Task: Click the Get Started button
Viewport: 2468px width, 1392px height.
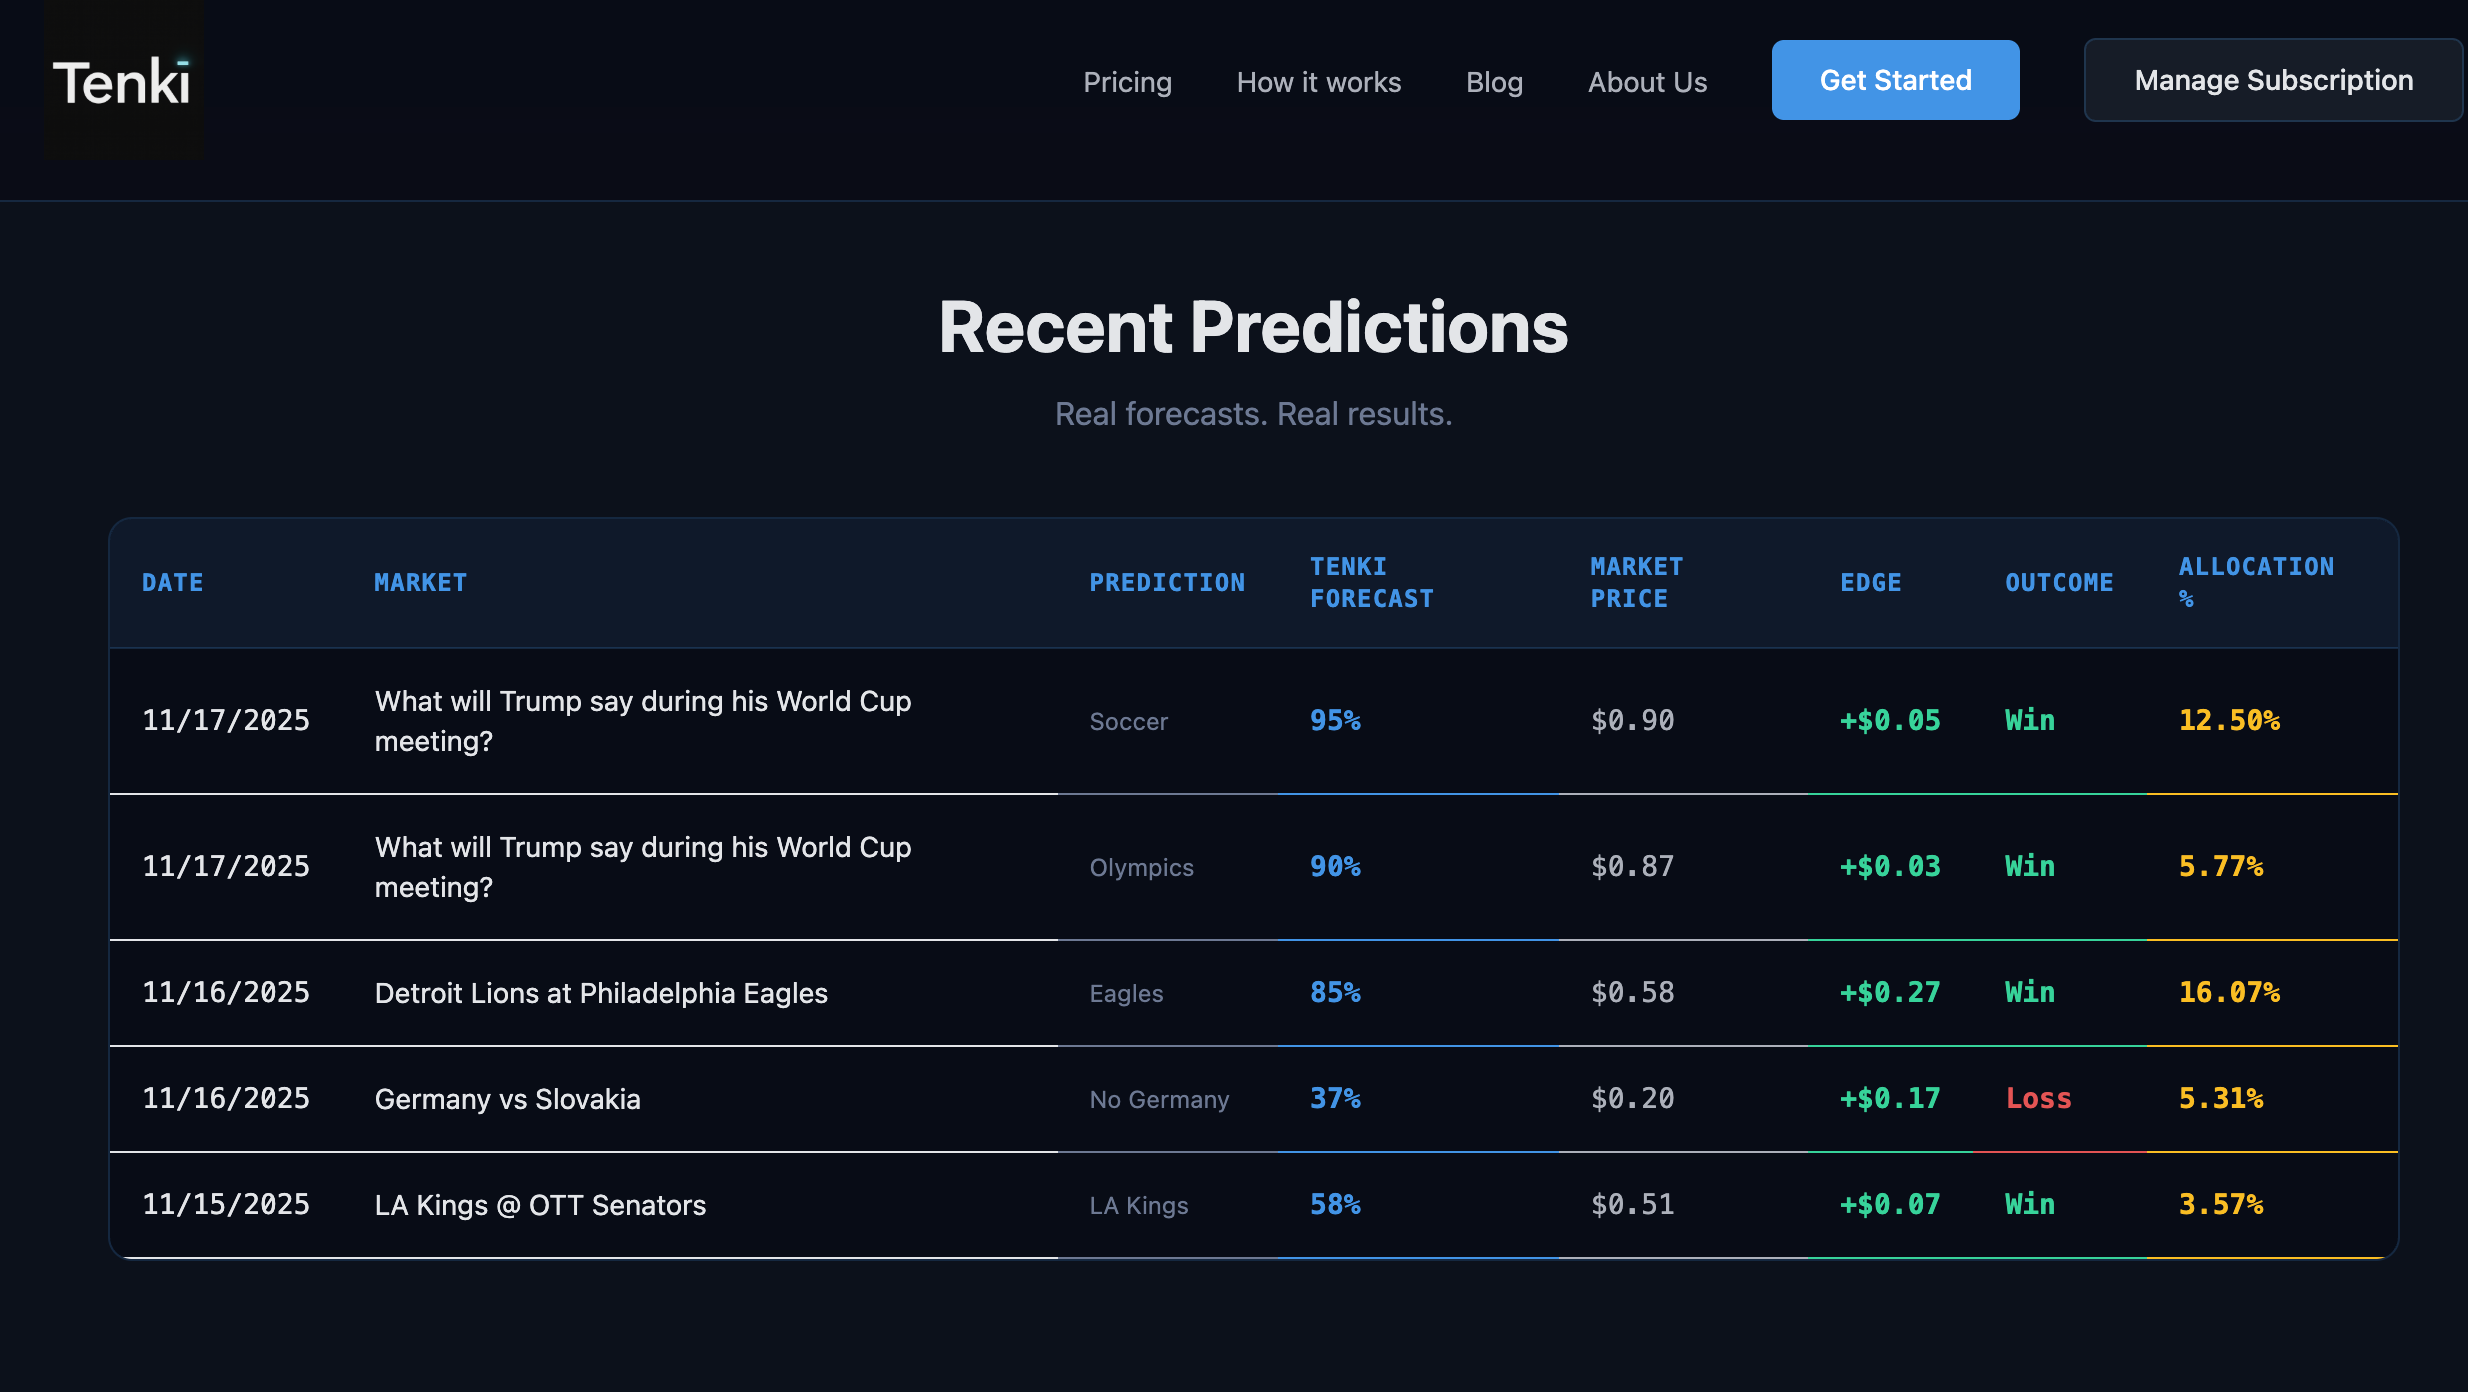Action: click(1895, 80)
